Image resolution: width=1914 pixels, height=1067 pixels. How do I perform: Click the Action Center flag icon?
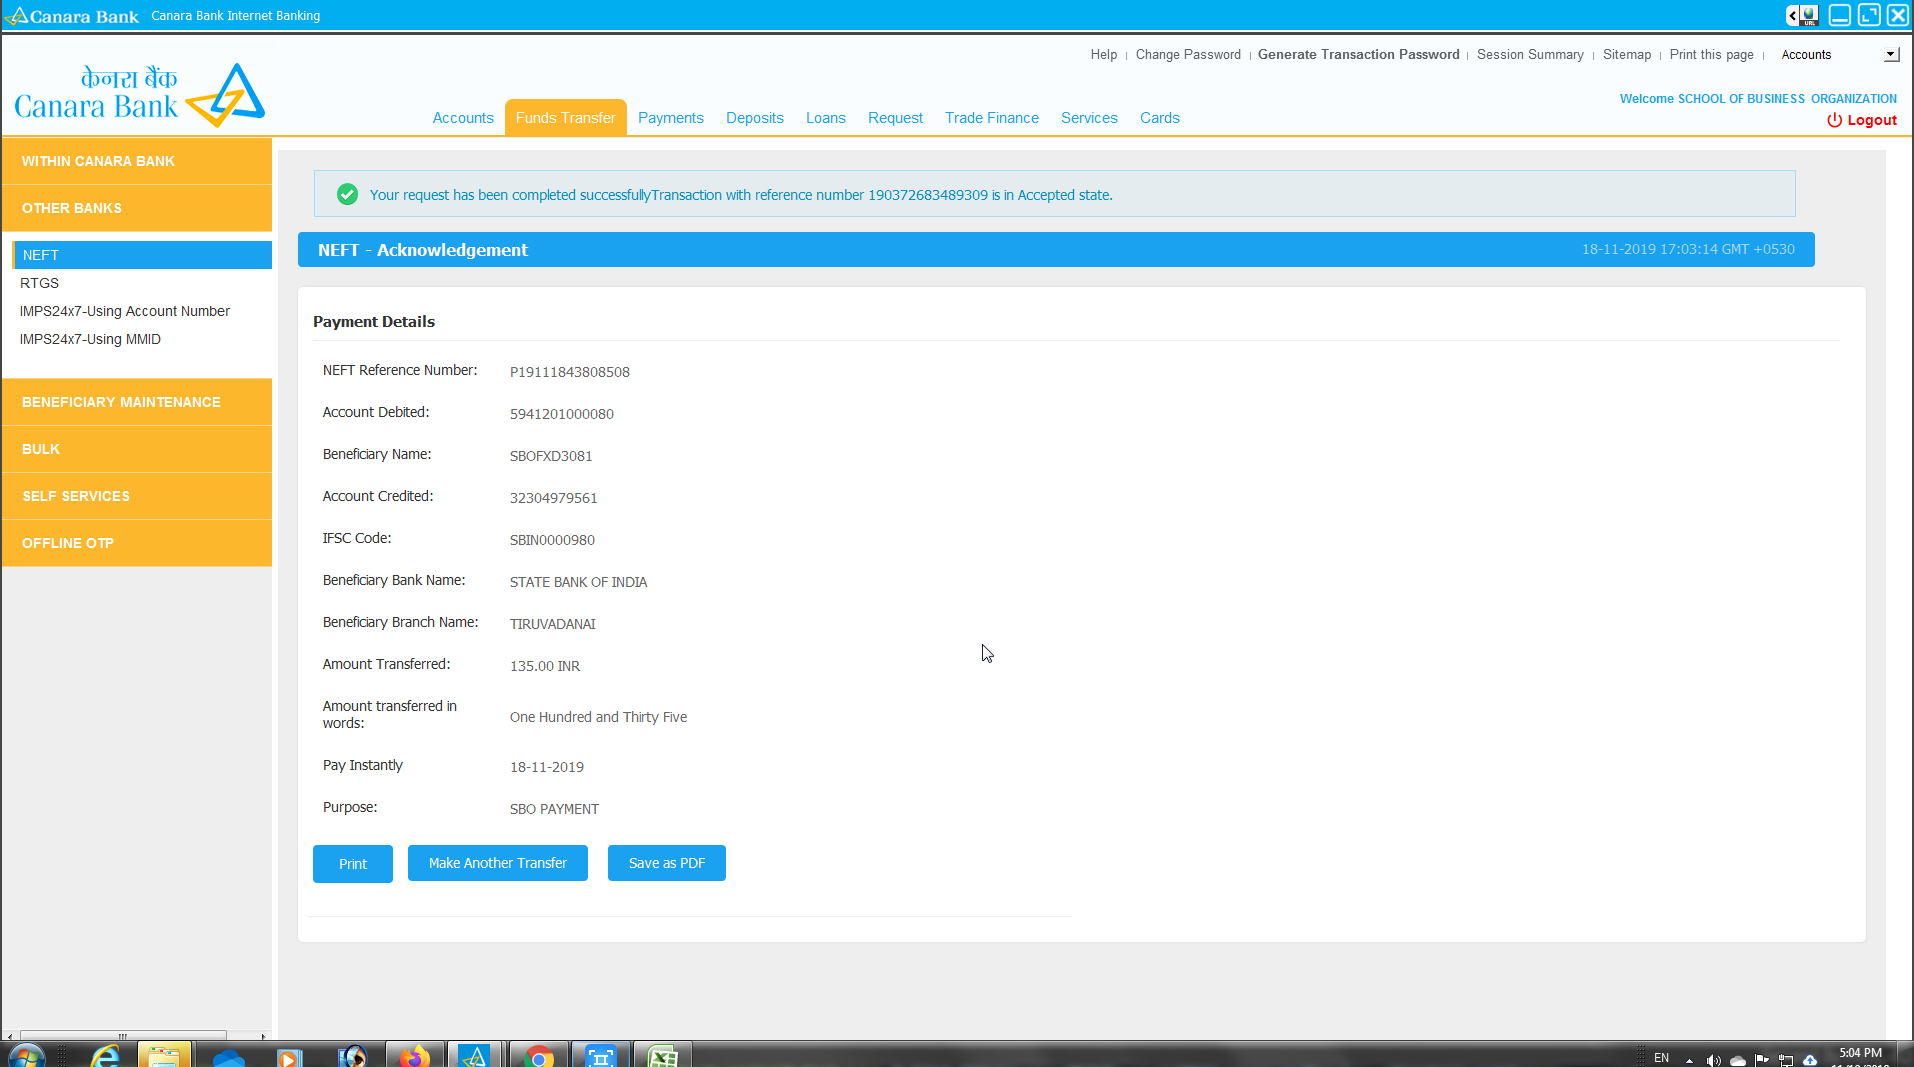pos(1762,1060)
